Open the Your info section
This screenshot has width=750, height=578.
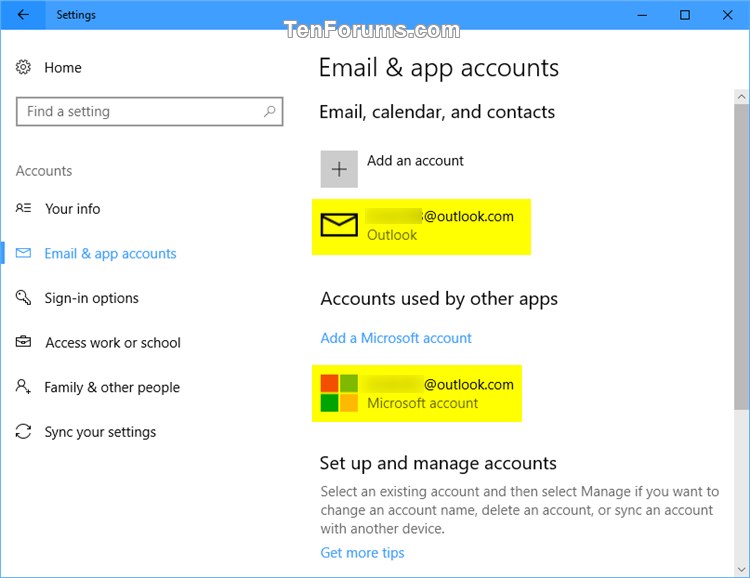[72, 209]
